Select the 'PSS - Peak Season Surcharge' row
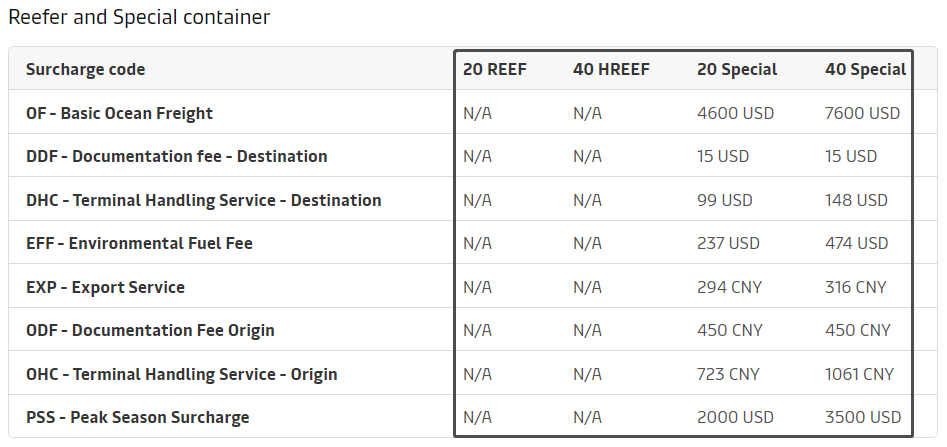Image resolution: width=947 pixels, height=447 pixels. (x=137, y=418)
